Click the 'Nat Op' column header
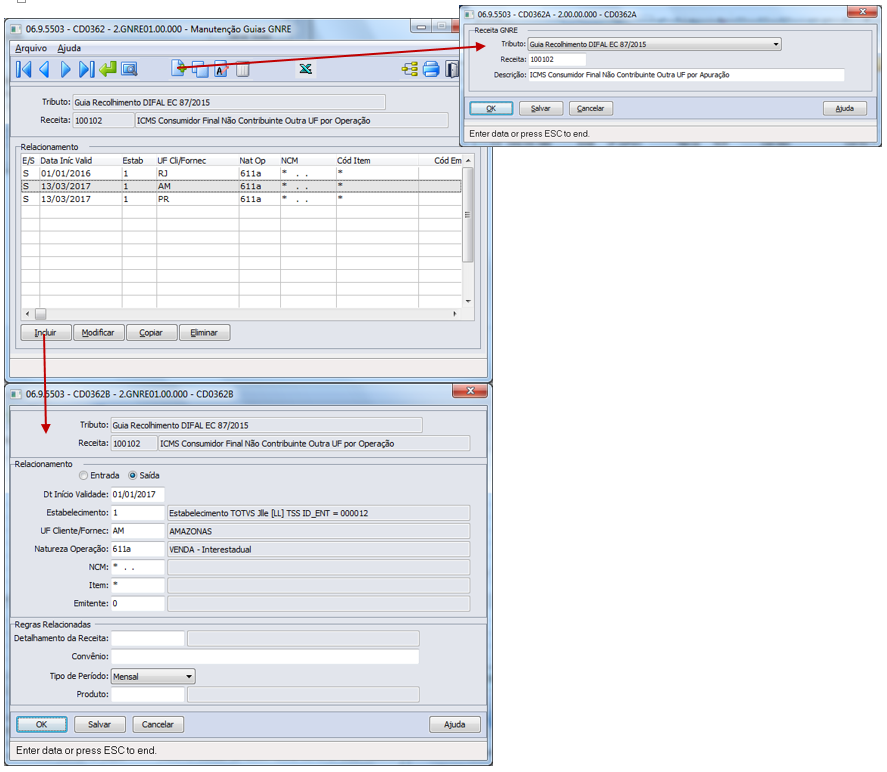Image resolution: width=887 pixels, height=772 pixels. (x=259, y=161)
